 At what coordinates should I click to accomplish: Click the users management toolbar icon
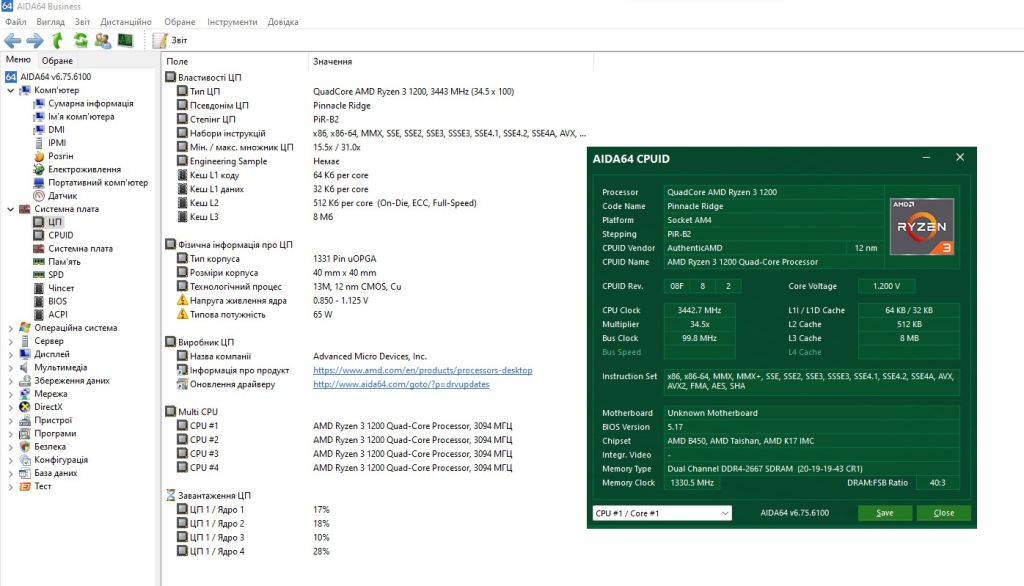point(103,41)
